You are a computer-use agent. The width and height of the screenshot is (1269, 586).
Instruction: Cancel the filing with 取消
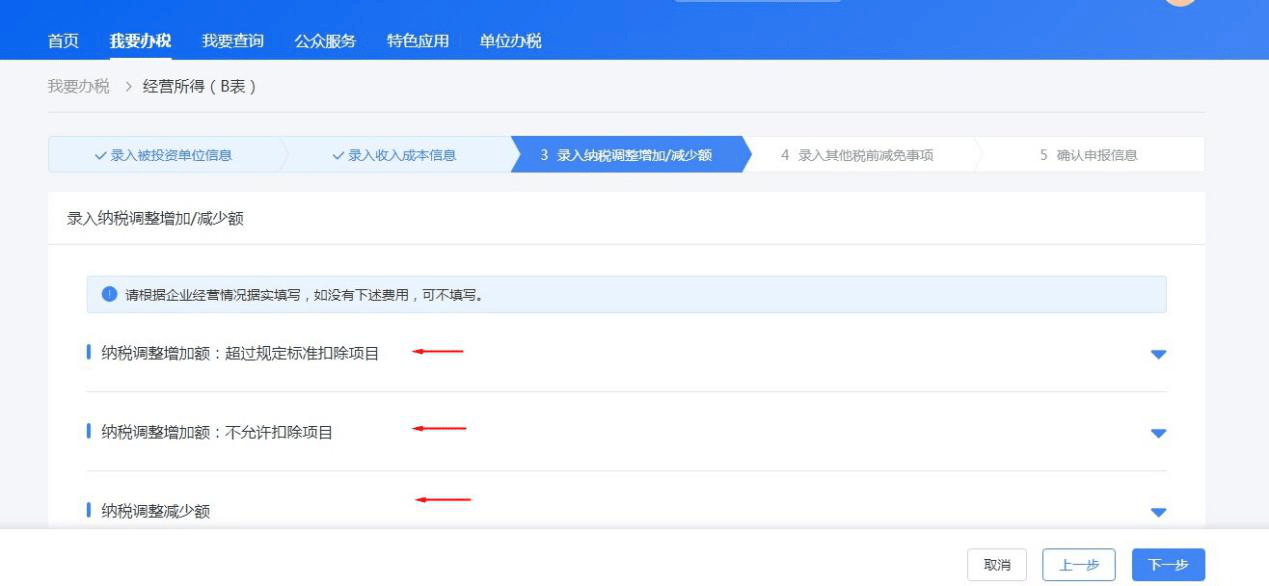(998, 564)
